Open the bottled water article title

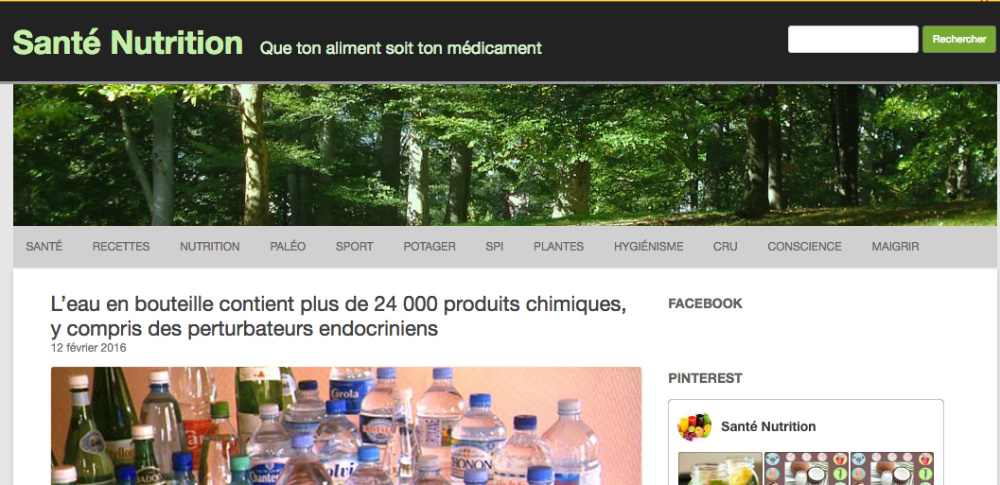pos(338,317)
